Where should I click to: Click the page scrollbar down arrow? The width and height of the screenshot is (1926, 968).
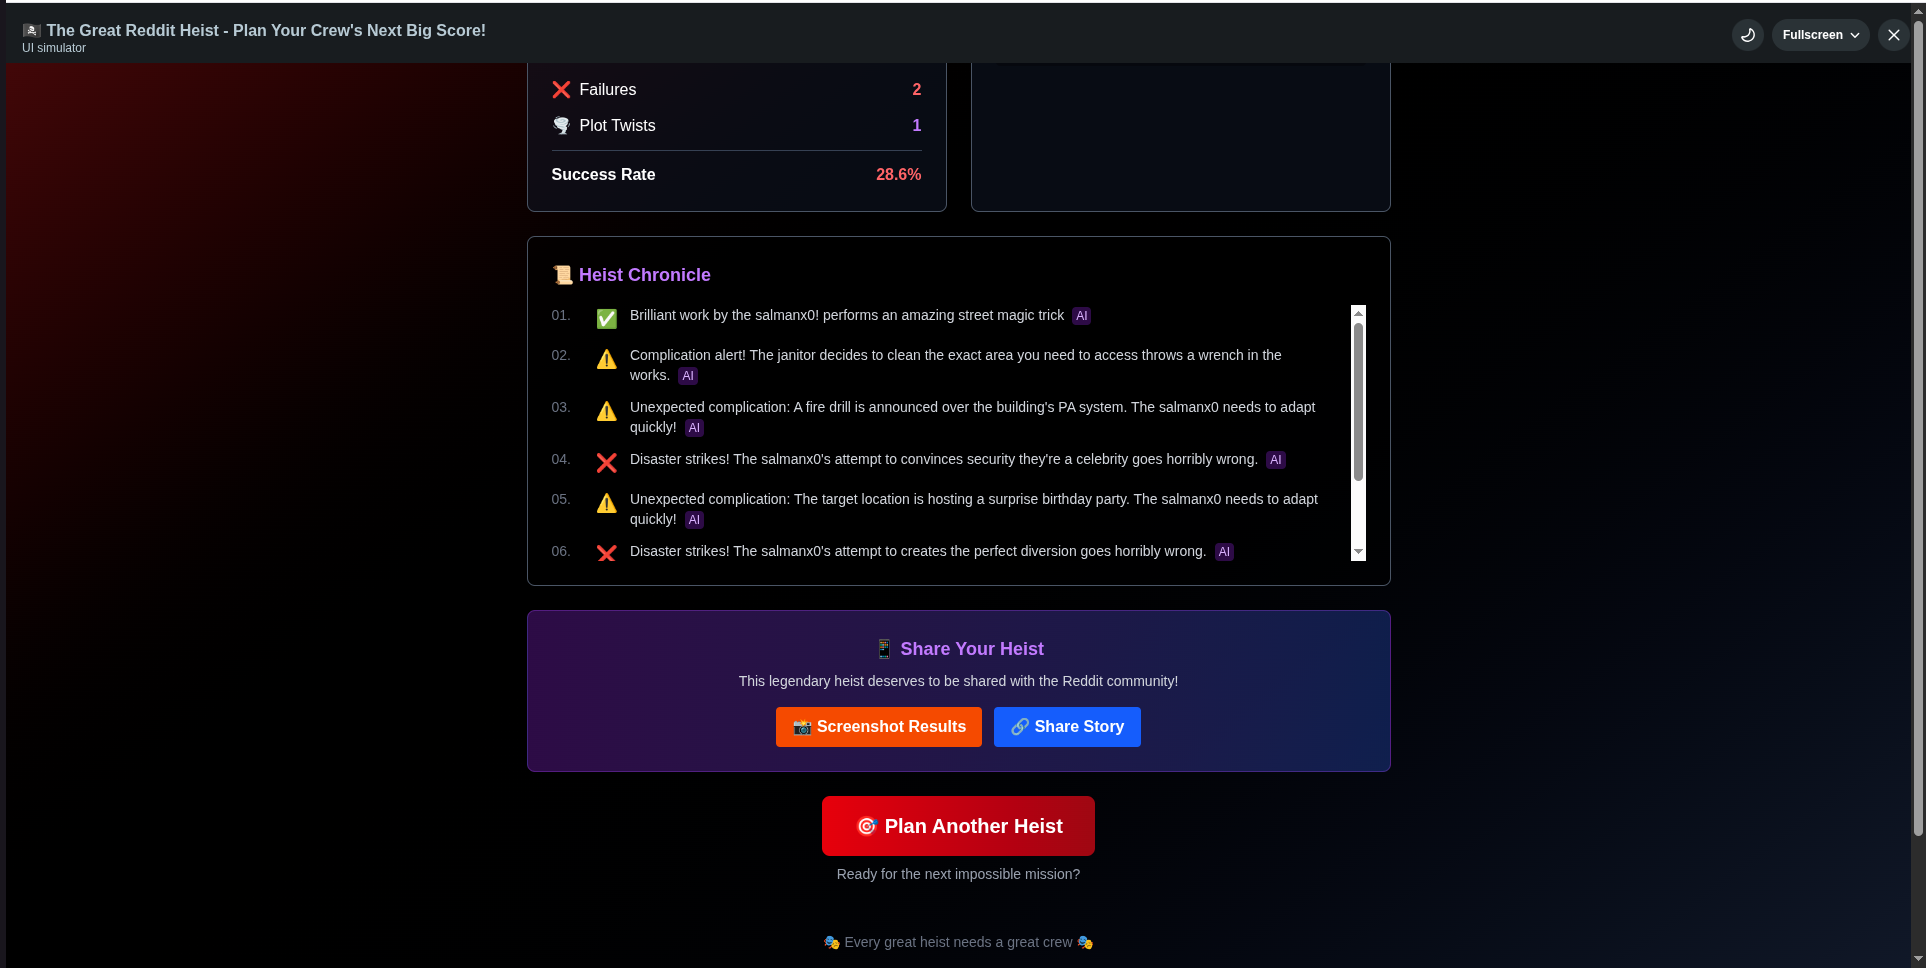(1918, 958)
